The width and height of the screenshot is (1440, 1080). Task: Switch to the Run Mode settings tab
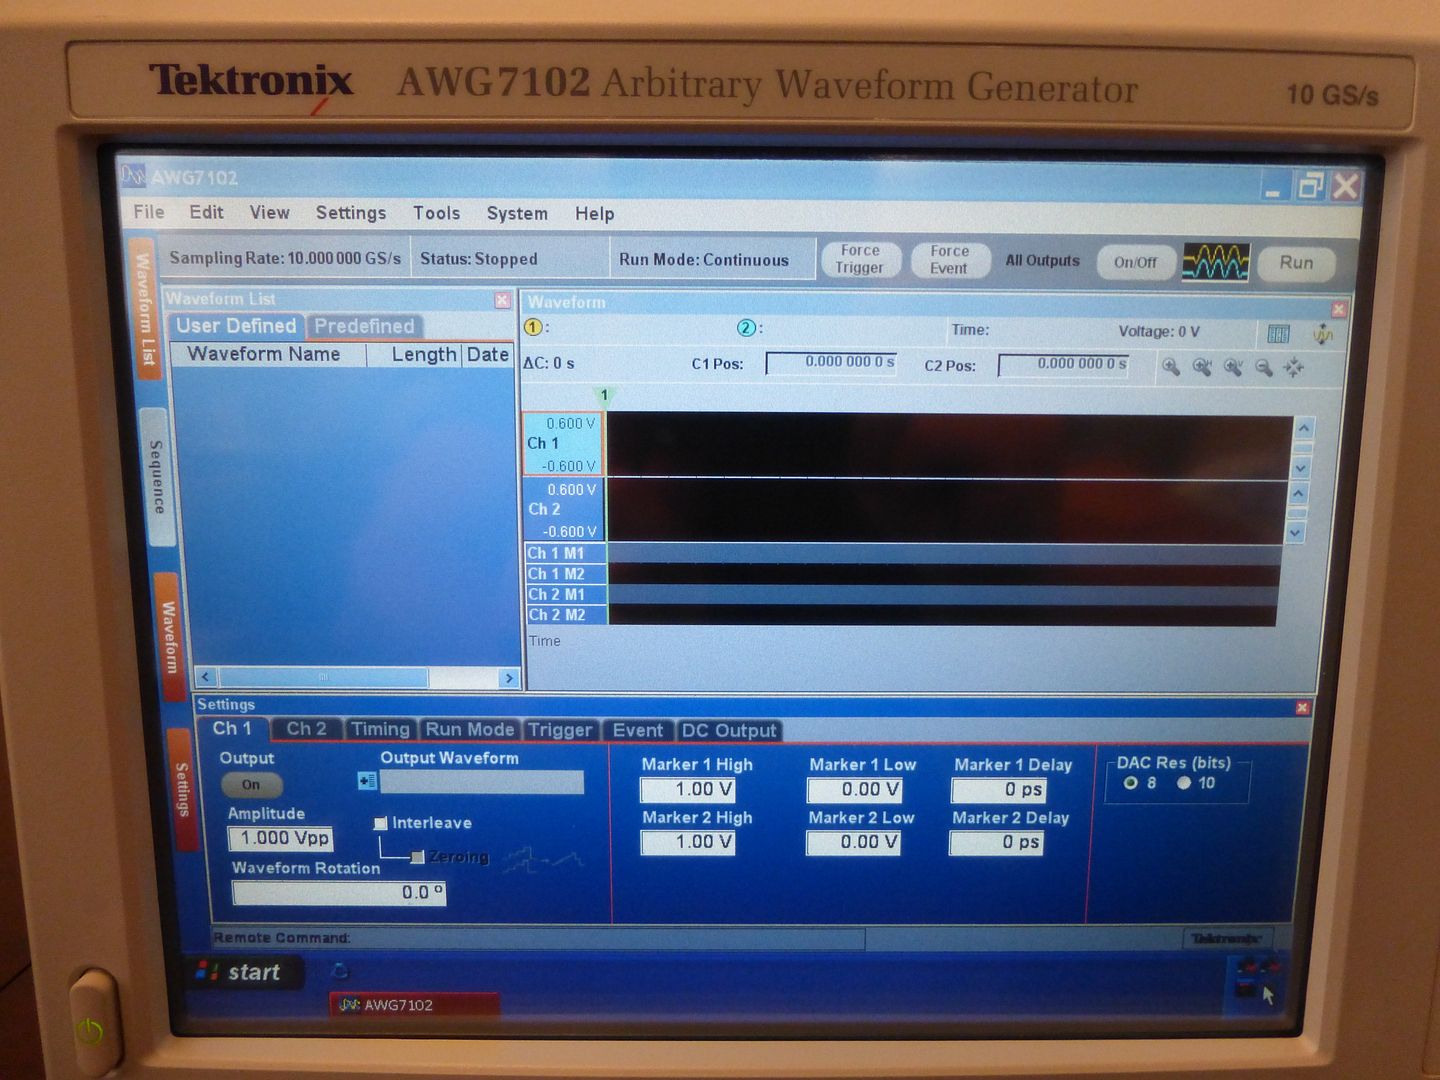click(469, 729)
